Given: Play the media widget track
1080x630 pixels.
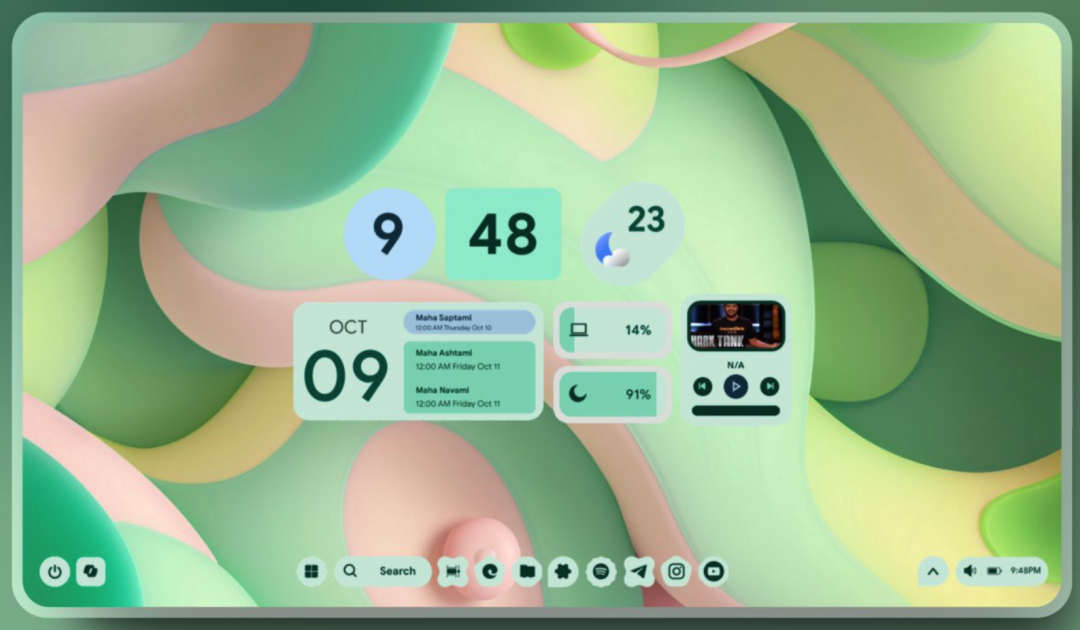Looking at the screenshot, I should pos(736,386).
